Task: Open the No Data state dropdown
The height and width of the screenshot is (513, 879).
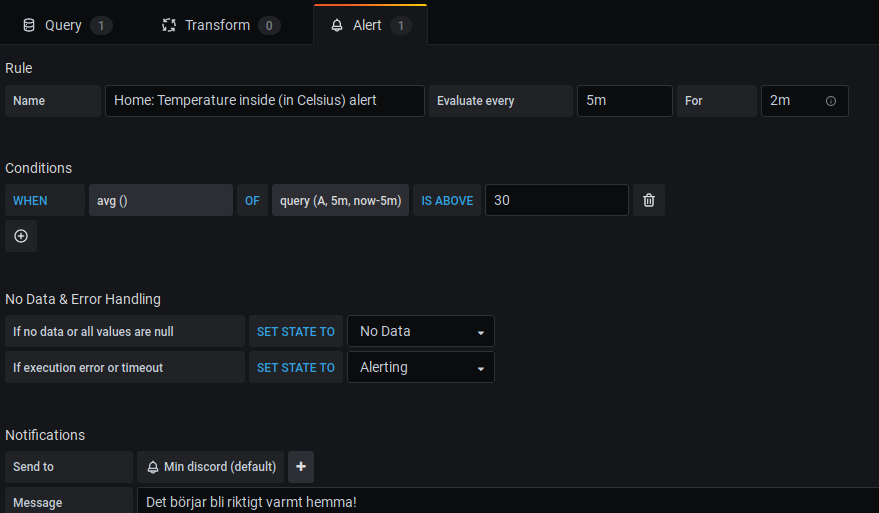Action: click(x=421, y=331)
